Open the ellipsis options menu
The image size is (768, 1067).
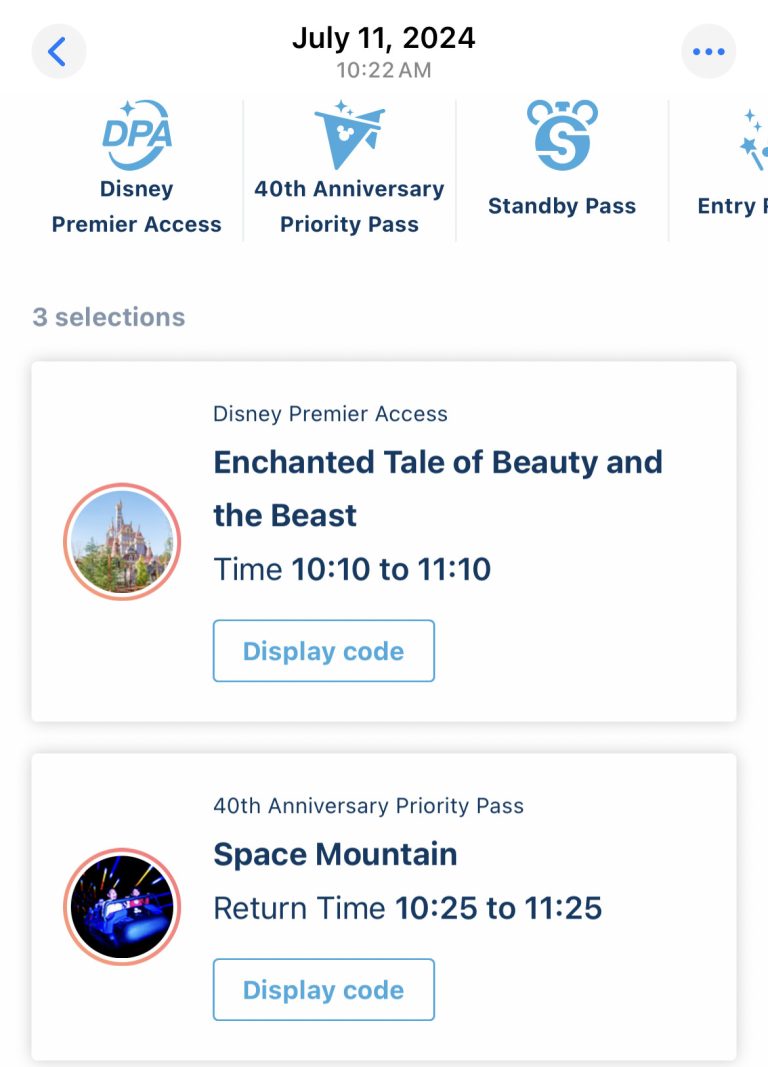click(x=709, y=51)
